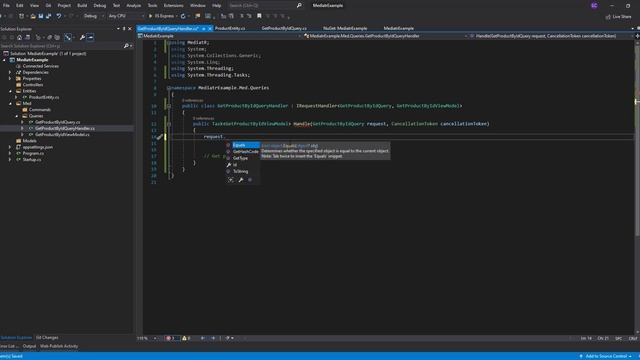The image size is (640, 360).
Task: Click the Open File toolbar icon
Action: tap(33, 16)
